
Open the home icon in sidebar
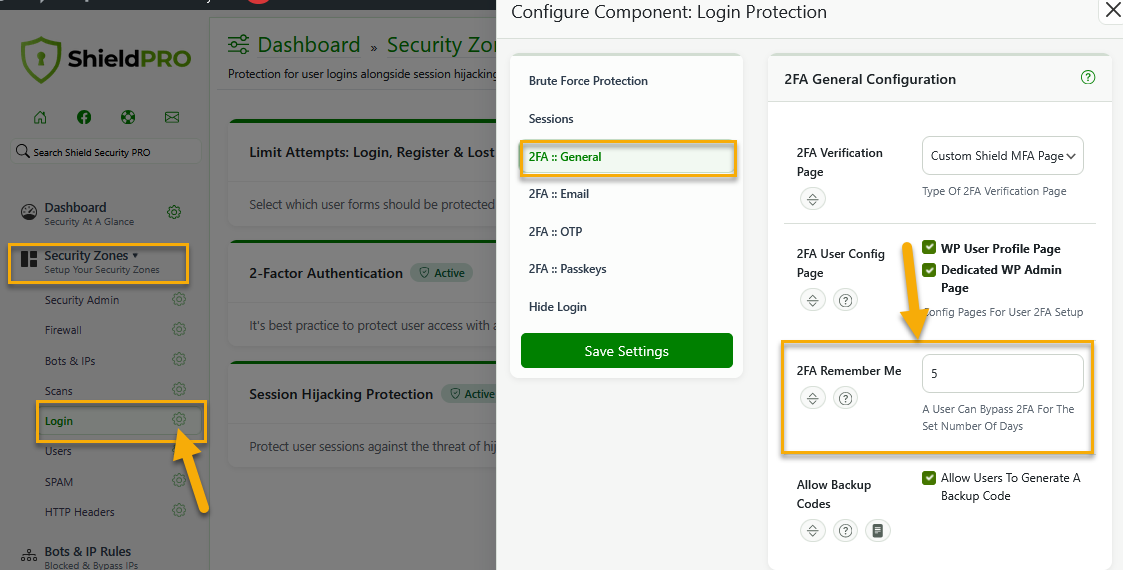click(x=40, y=117)
